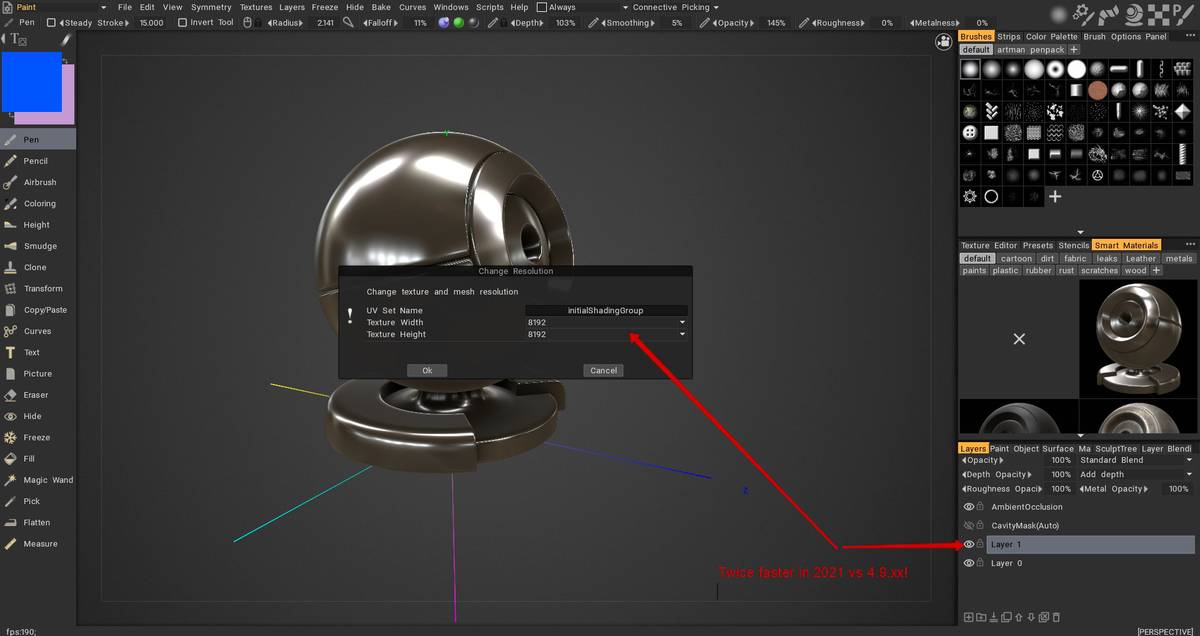The height and width of the screenshot is (636, 1200).
Task: Toggle the Always checkbox
Action: (x=541, y=7)
